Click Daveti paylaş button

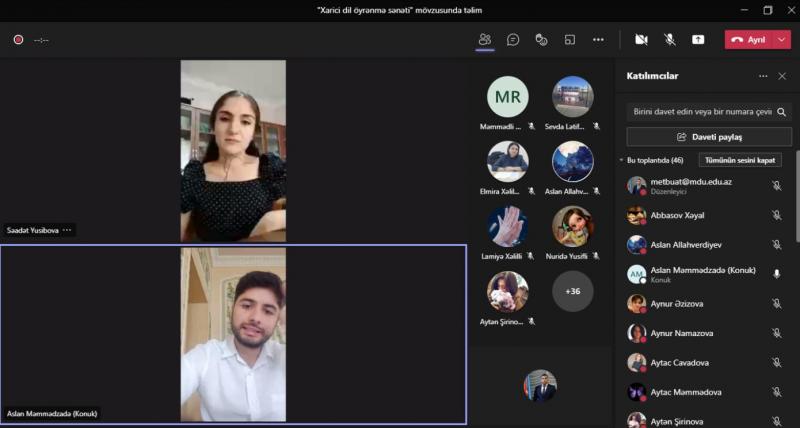point(709,137)
